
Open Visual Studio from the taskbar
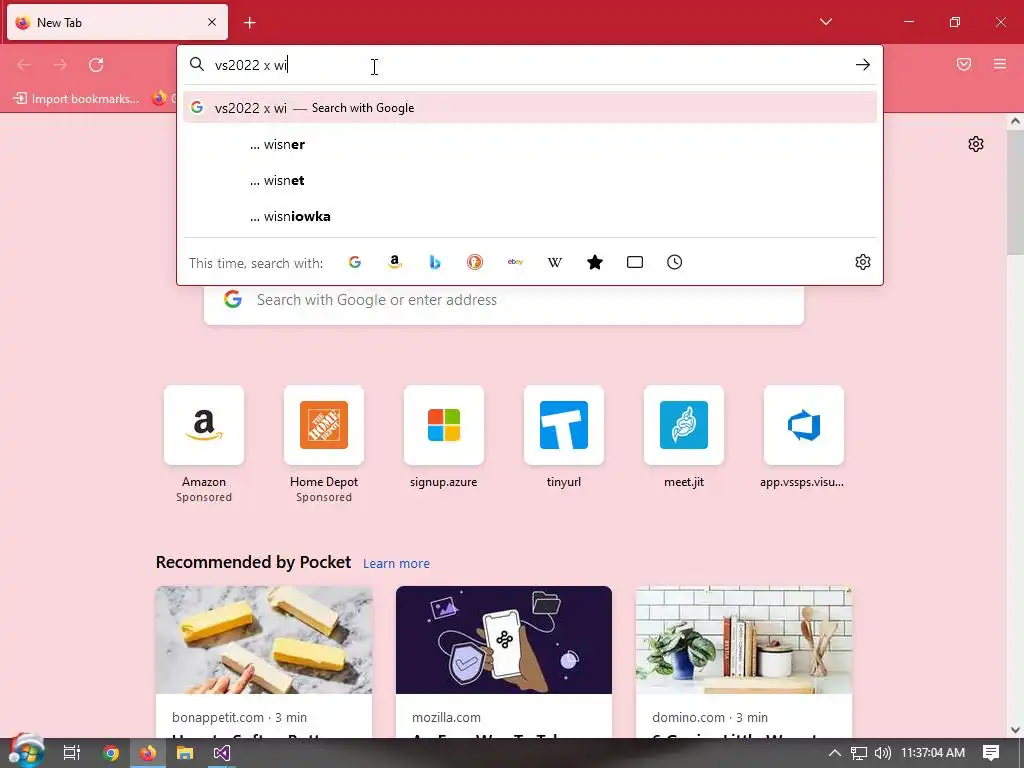coord(221,753)
